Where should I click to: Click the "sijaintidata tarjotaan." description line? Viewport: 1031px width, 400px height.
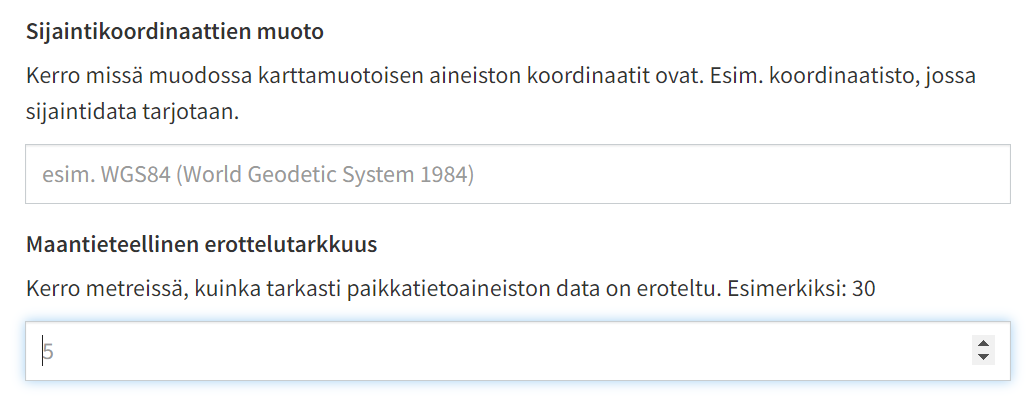click(x=133, y=111)
